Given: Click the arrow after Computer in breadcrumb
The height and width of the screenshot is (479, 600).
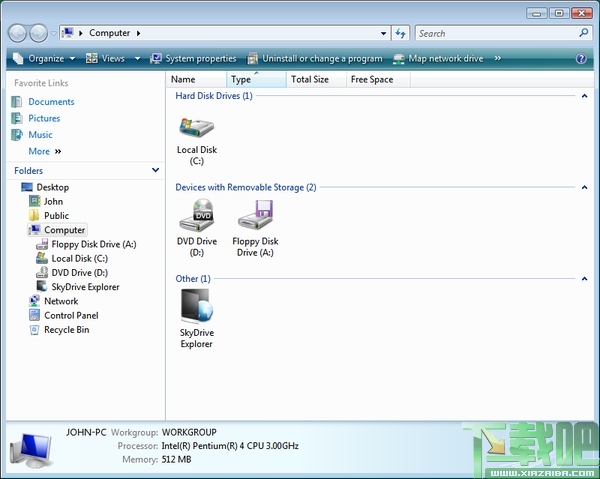Looking at the screenshot, I should point(139,33).
